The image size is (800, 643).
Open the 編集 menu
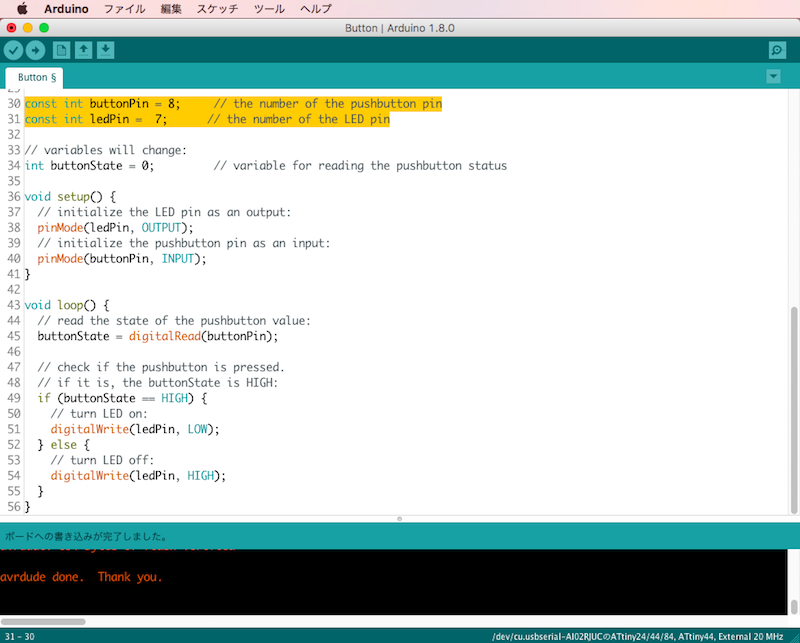[171, 9]
